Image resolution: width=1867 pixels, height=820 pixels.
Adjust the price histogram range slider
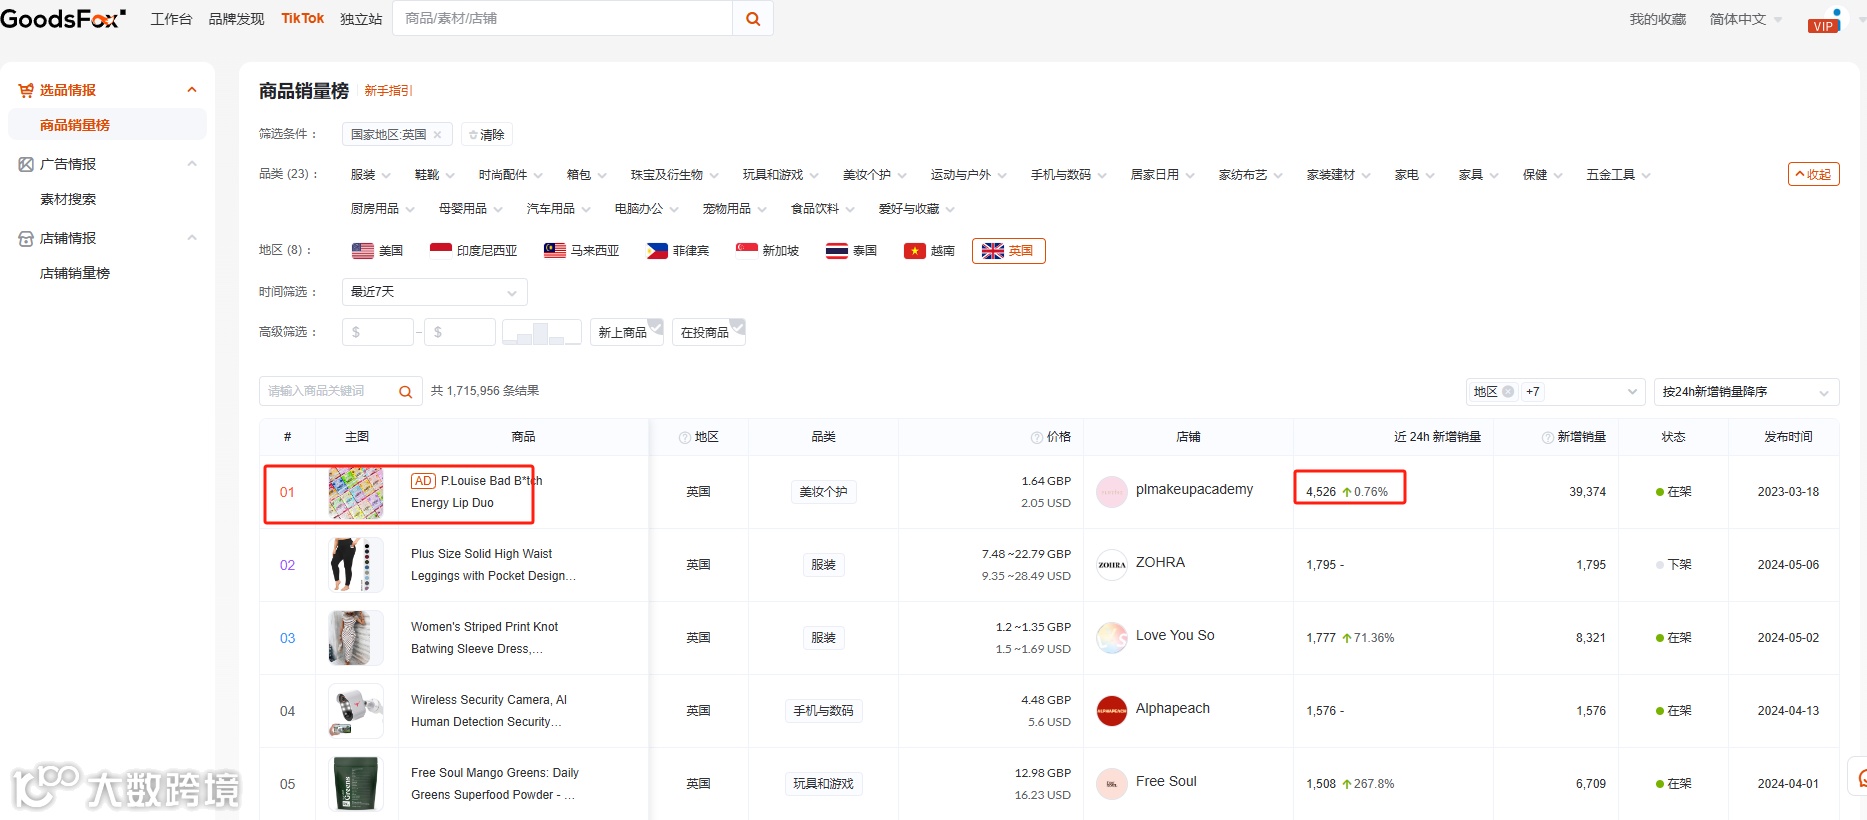[542, 332]
